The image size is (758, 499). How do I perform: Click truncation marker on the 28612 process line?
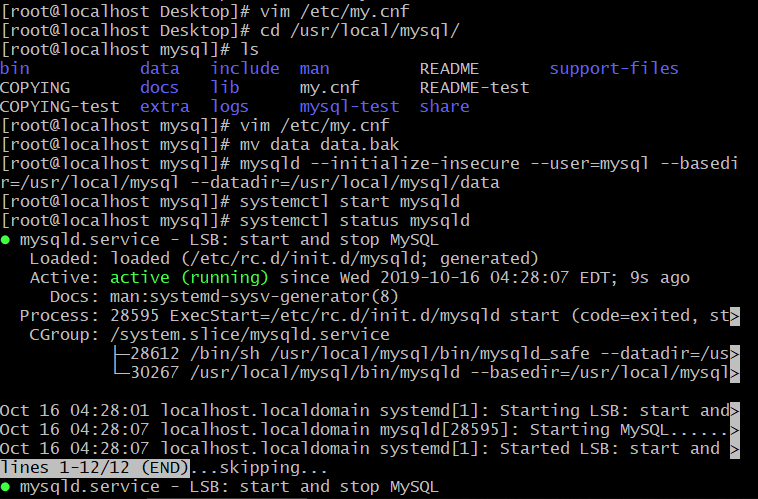[x=736, y=355]
